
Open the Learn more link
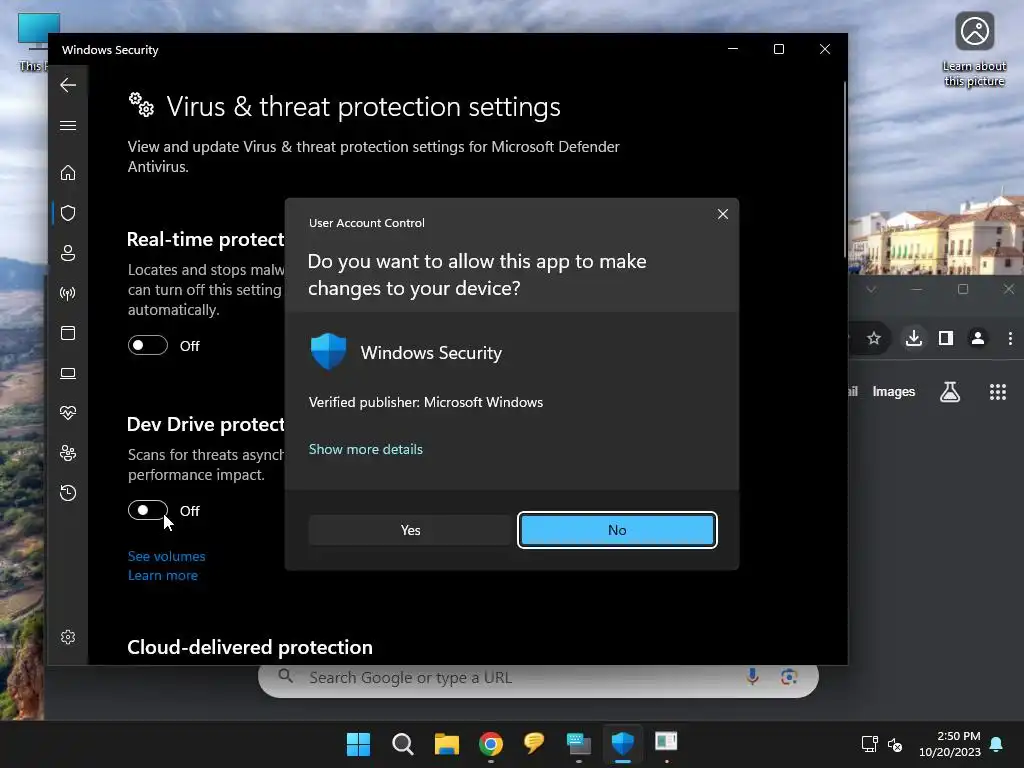[163, 575]
